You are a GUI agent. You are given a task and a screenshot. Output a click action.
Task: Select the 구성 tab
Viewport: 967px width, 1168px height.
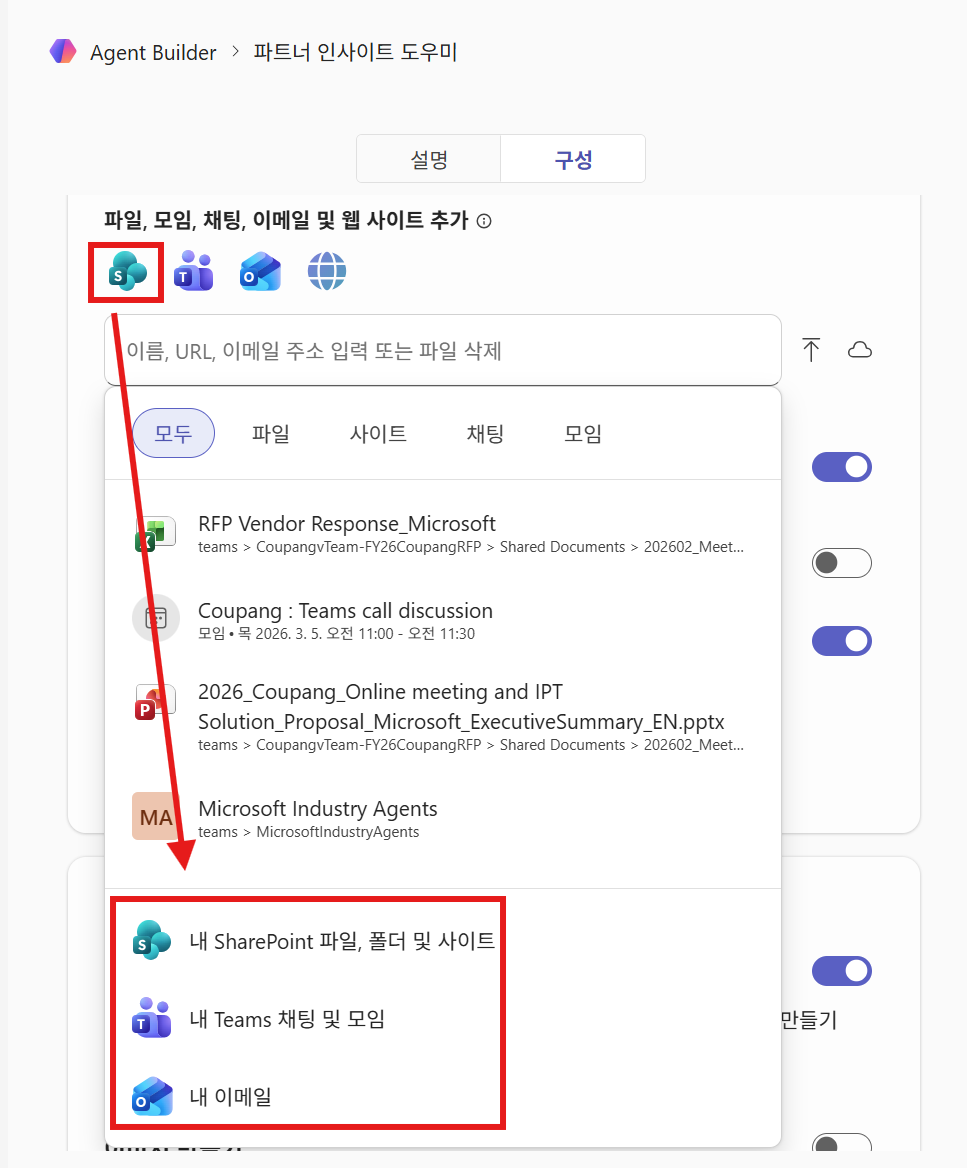[573, 159]
